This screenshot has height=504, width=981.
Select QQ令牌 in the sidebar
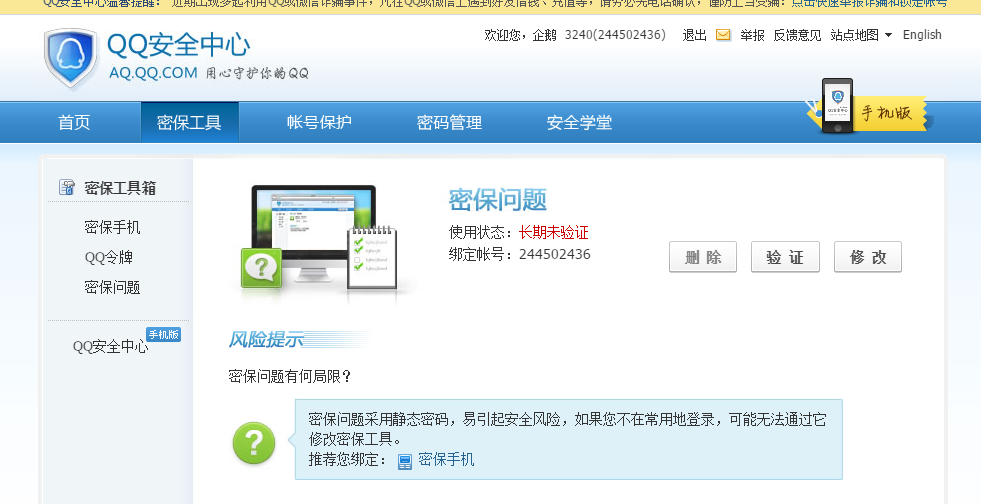pos(108,257)
